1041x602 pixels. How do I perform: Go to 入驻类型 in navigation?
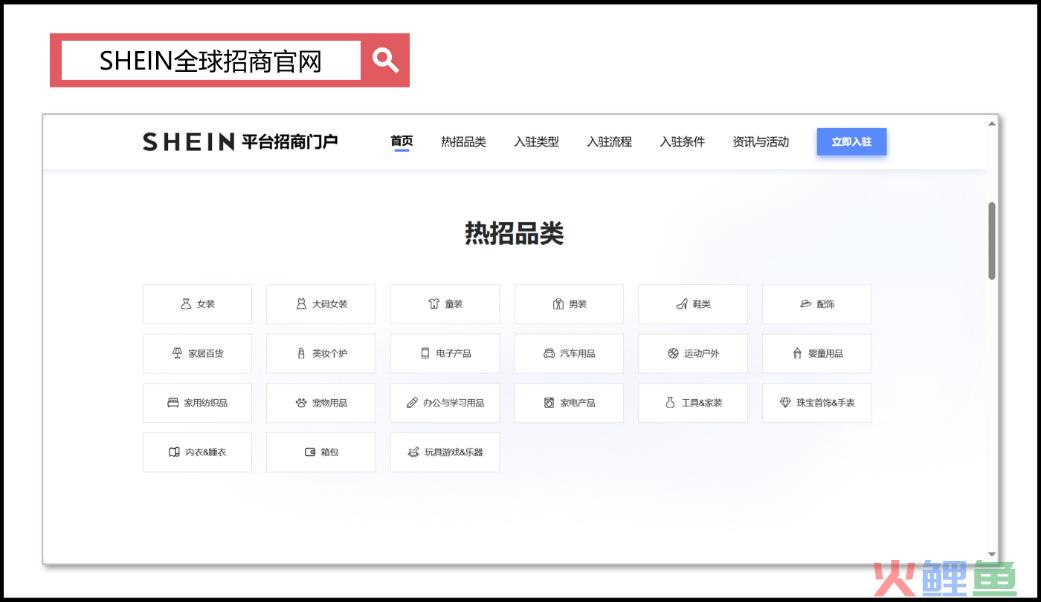536,141
